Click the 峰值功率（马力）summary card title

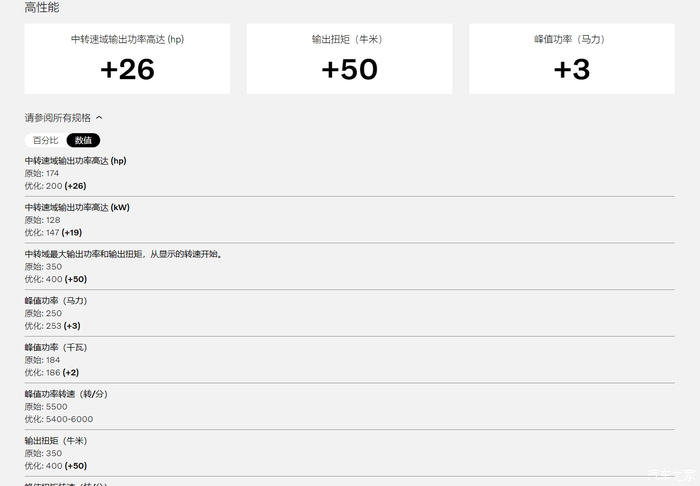(x=571, y=39)
